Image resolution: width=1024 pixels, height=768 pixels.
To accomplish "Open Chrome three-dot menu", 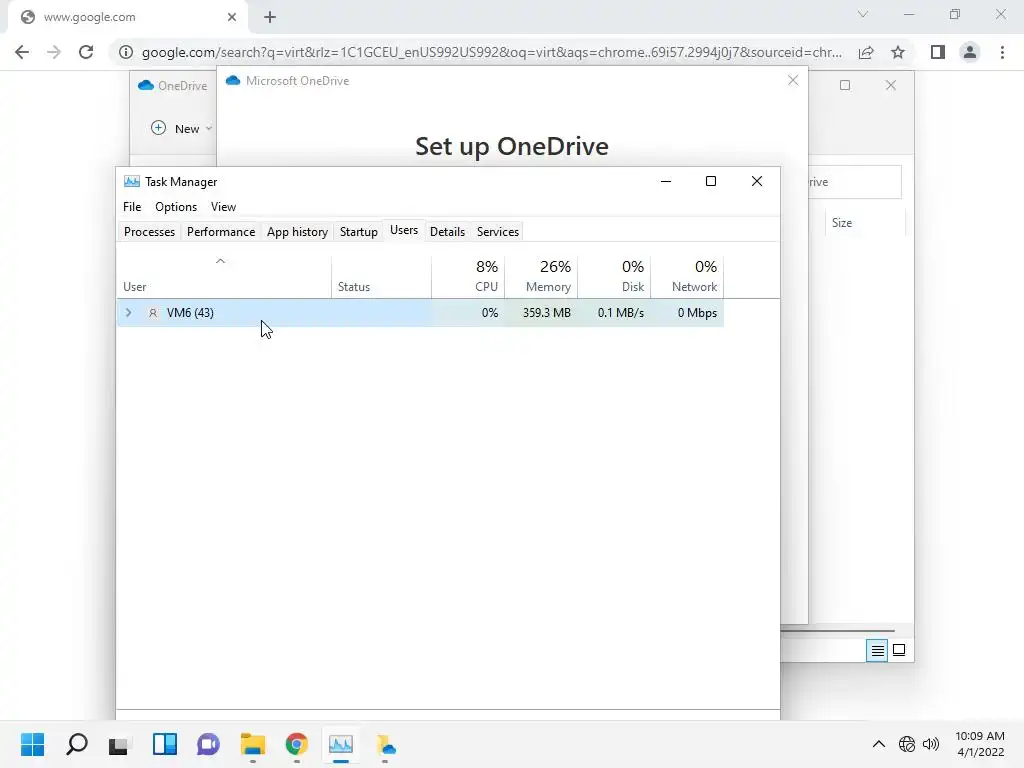I will pyautogui.click(x=1002, y=52).
